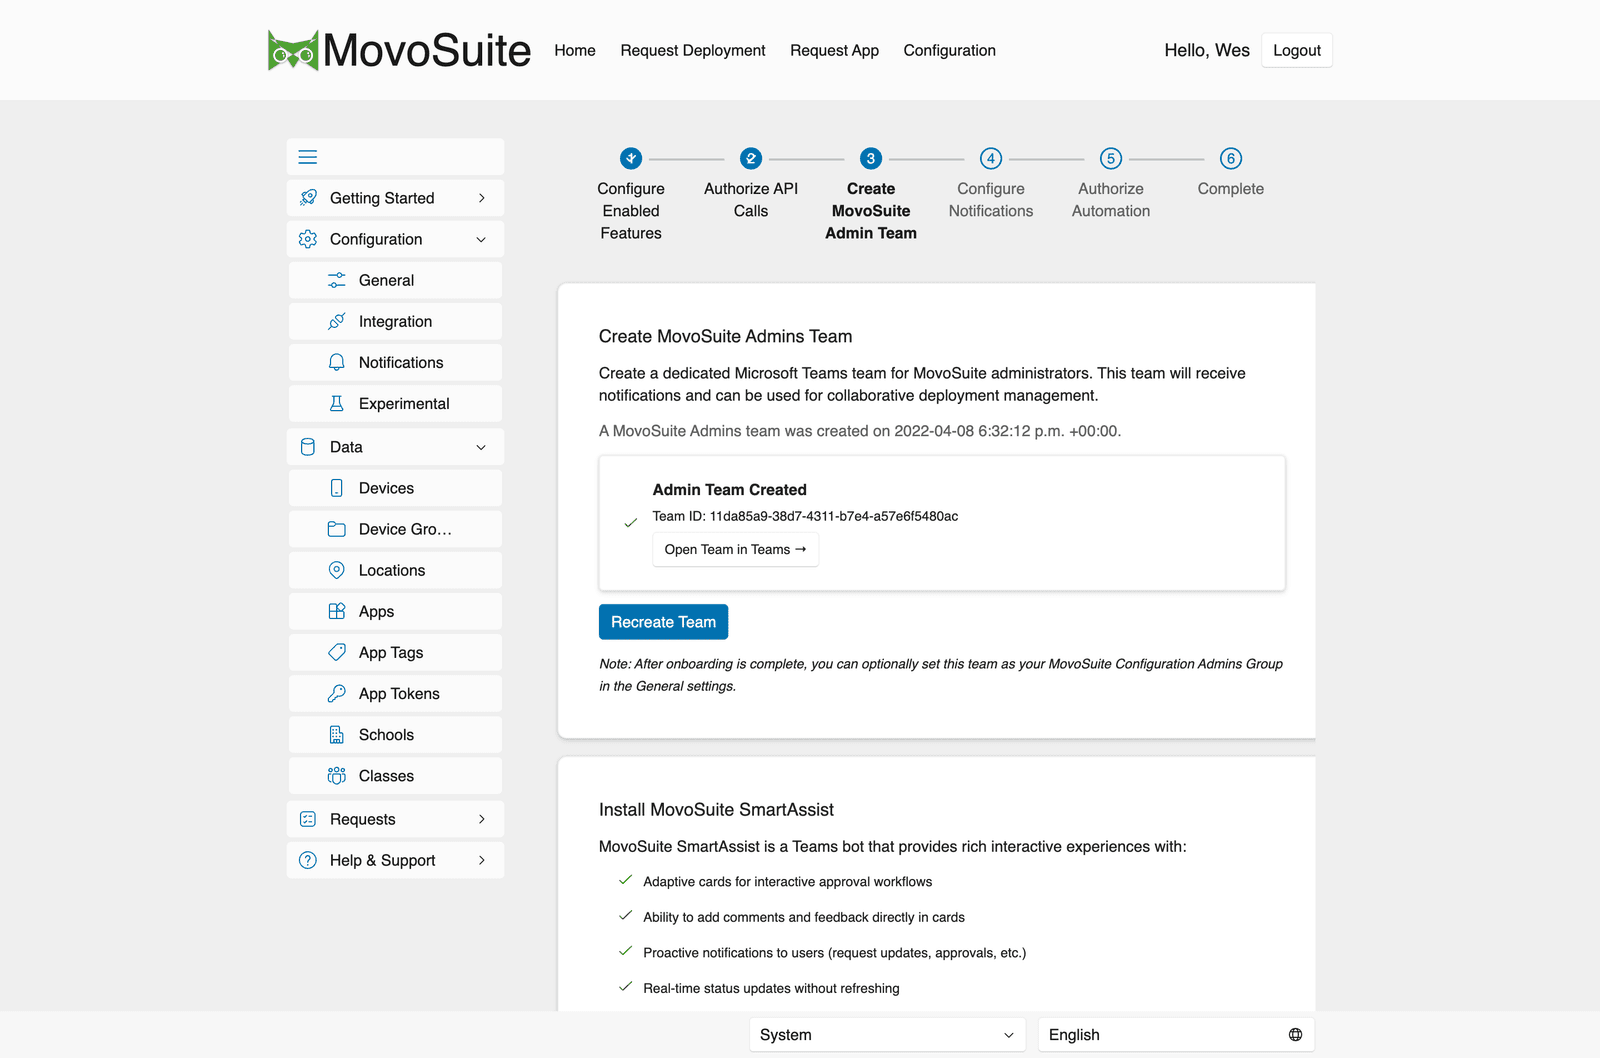
Task: Click step 2 completed circle icon
Action: click(x=751, y=158)
